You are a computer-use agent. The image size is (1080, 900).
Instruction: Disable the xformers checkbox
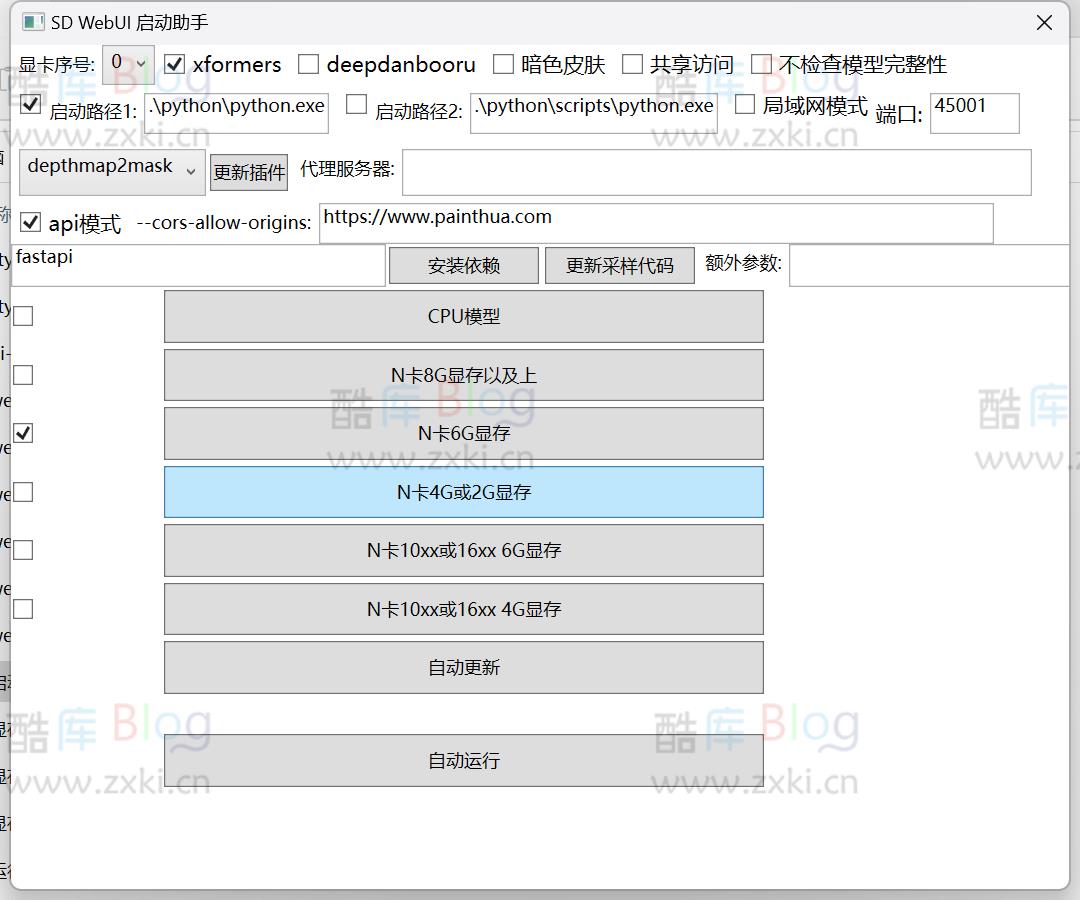[175, 64]
